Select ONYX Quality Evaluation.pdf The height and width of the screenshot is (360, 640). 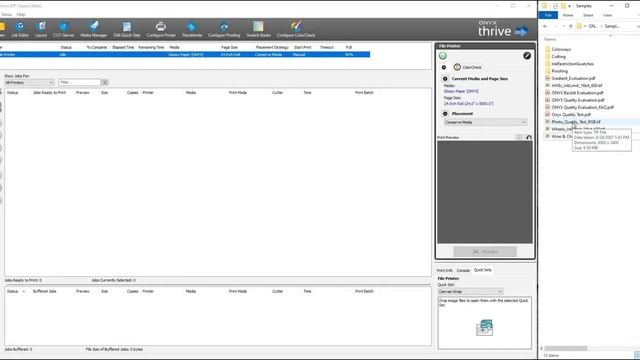tap(578, 100)
